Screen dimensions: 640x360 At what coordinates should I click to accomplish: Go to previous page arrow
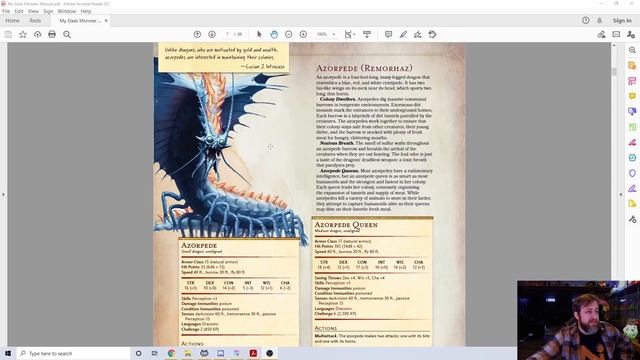click(197, 35)
